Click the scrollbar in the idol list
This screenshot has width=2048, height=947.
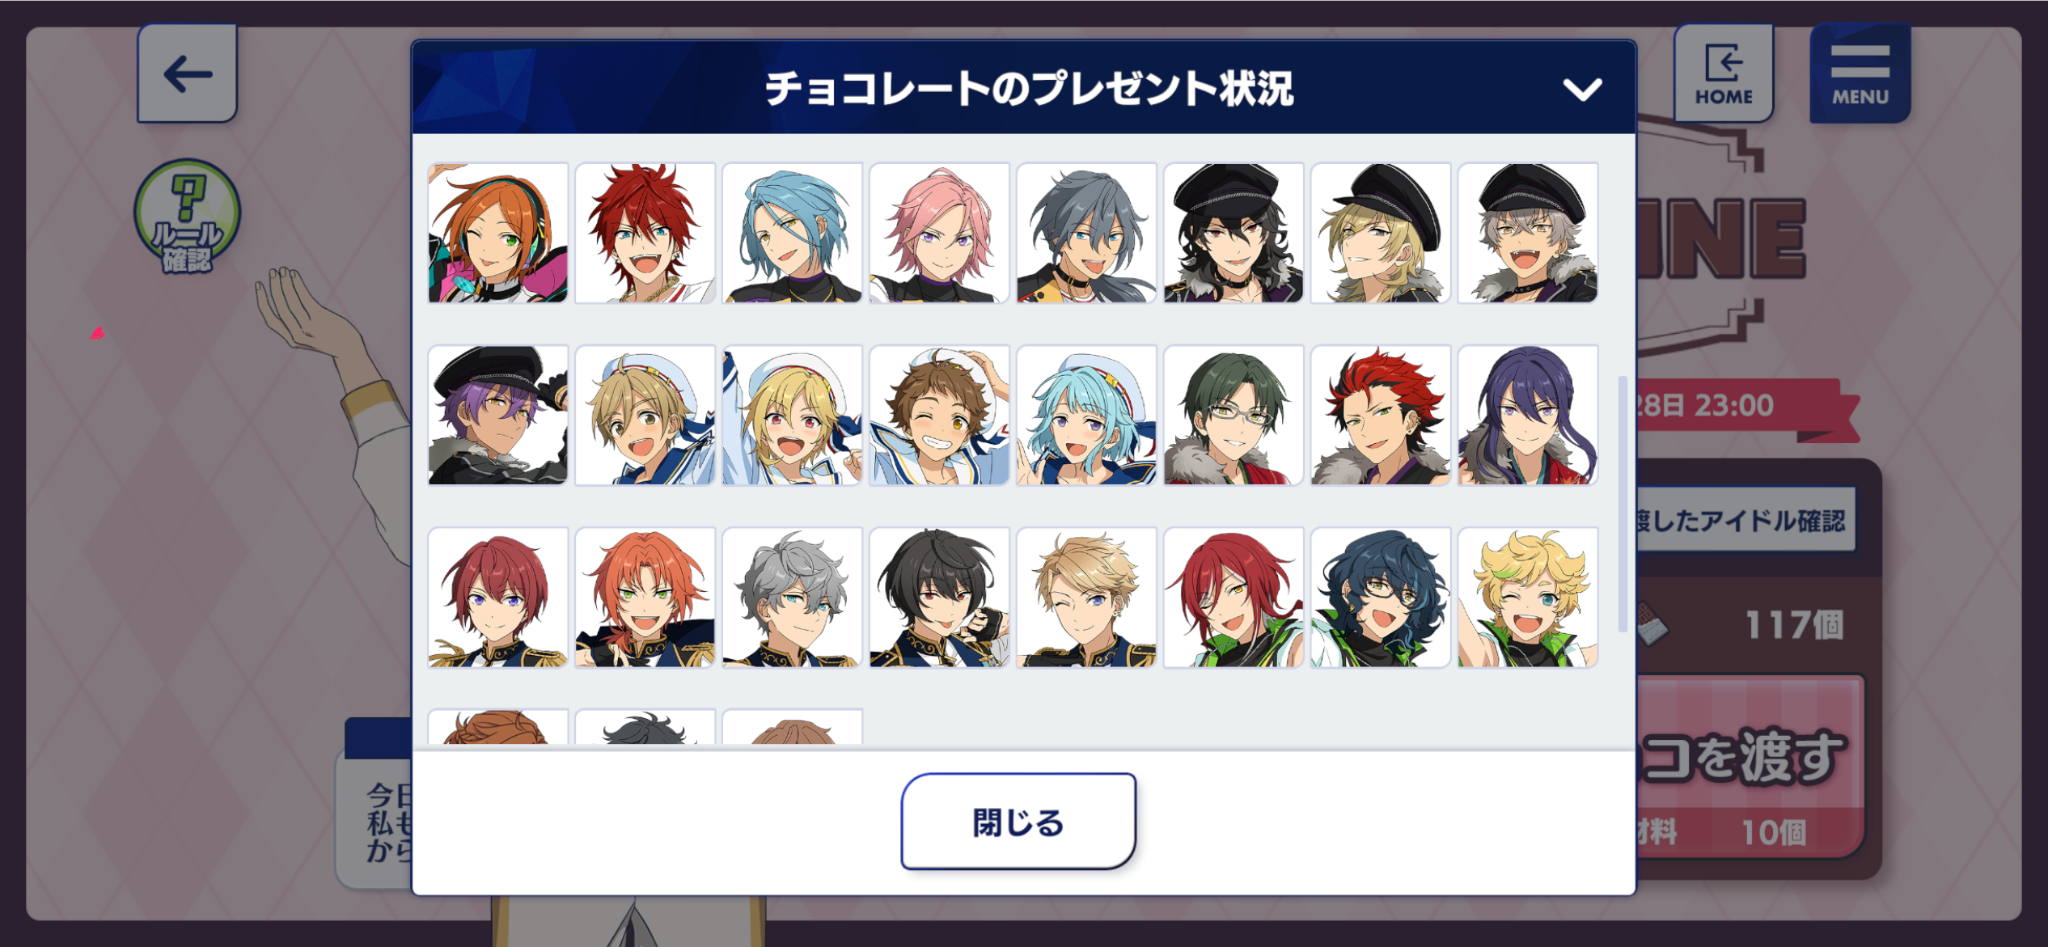pos(1622,504)
